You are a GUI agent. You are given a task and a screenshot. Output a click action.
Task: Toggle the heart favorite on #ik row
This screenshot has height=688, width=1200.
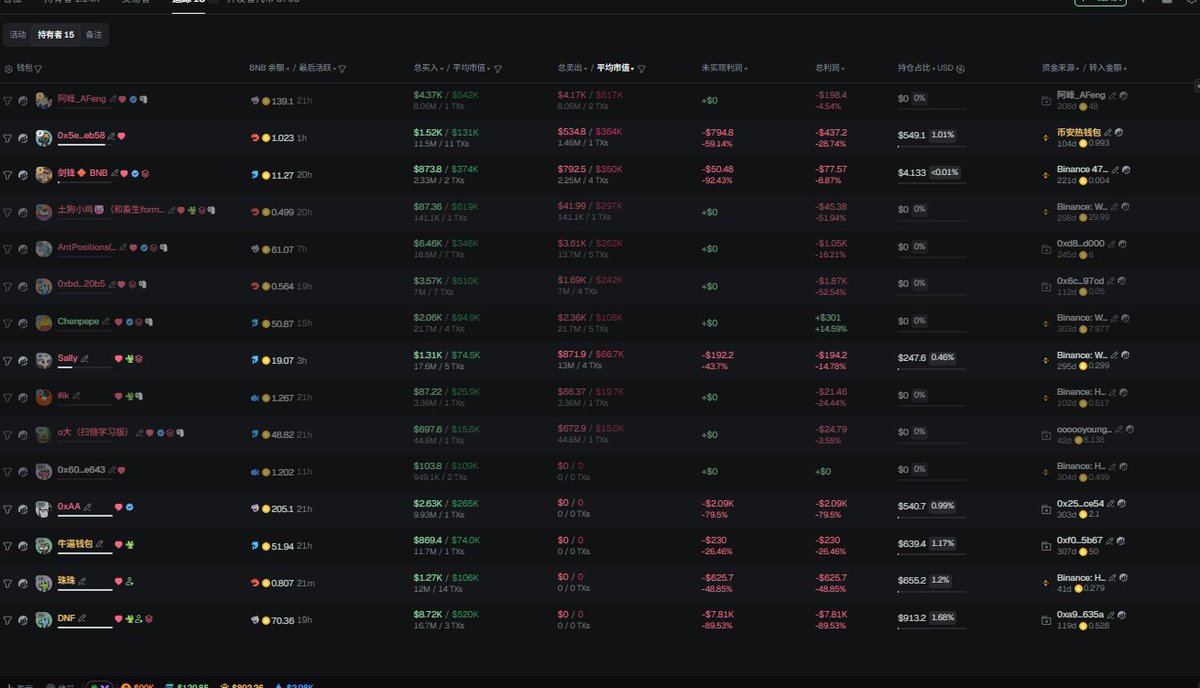(119, 396)
